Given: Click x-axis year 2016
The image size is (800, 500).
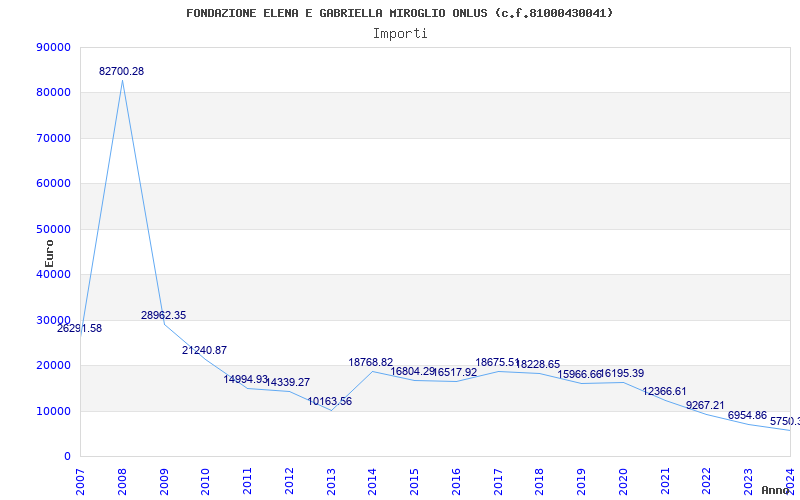Looking at the screenshot, I should coord(456,482).
